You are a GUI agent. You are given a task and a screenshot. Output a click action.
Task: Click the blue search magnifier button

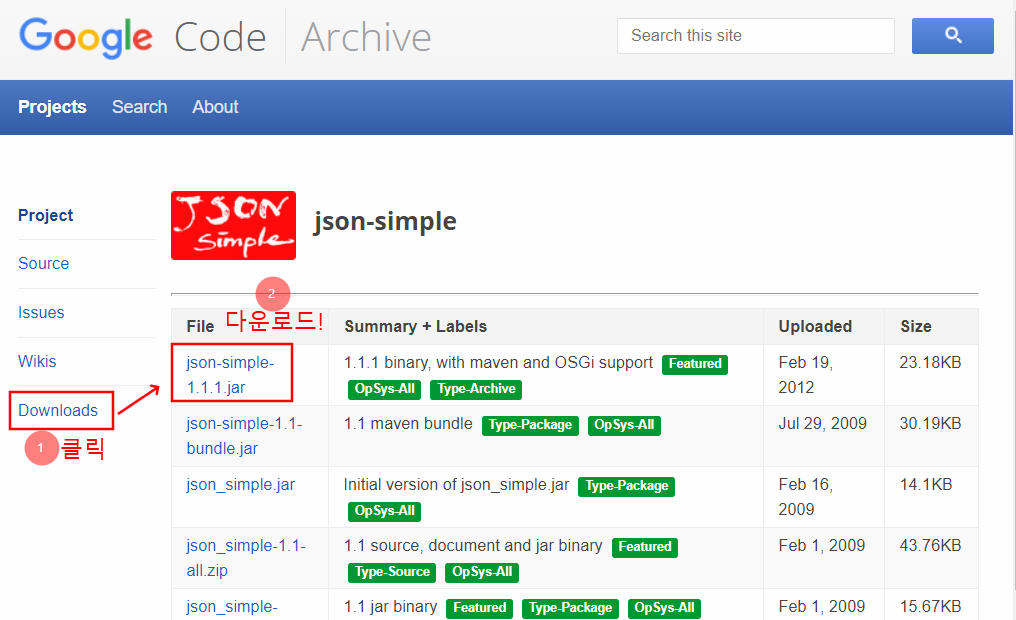coord(952,36)
